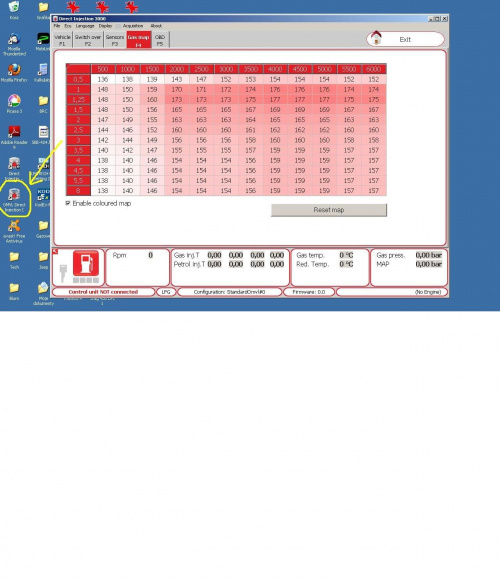Click the grey ignition key icon

(63, 272)
